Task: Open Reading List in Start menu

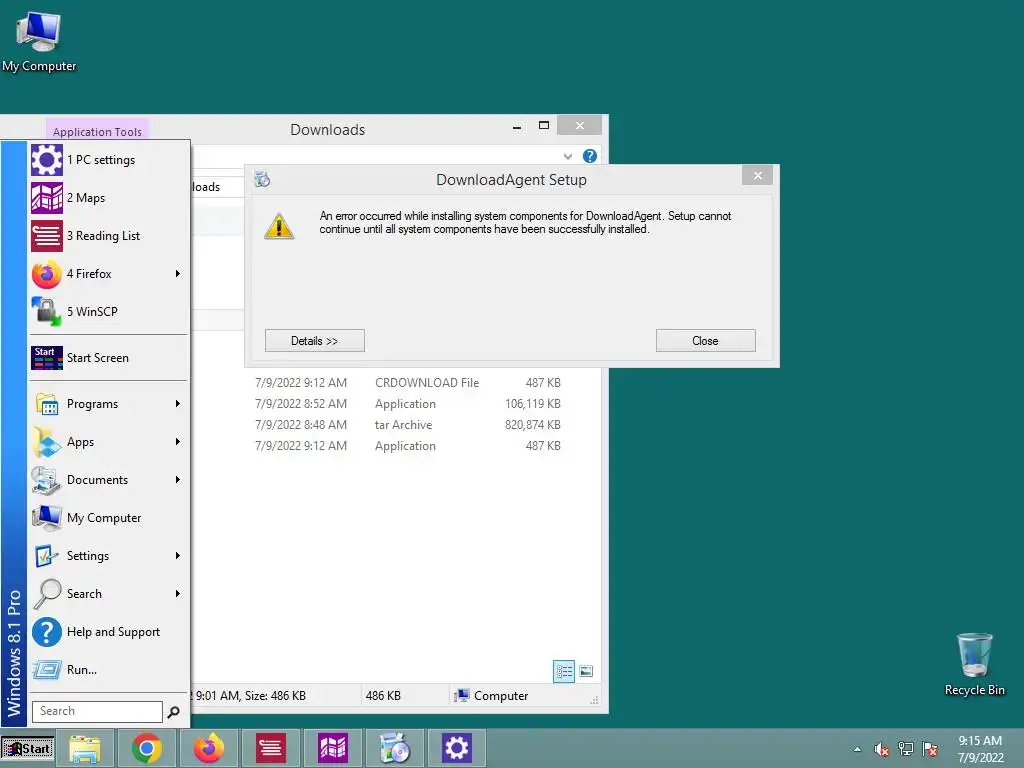Action: [109, 236]
